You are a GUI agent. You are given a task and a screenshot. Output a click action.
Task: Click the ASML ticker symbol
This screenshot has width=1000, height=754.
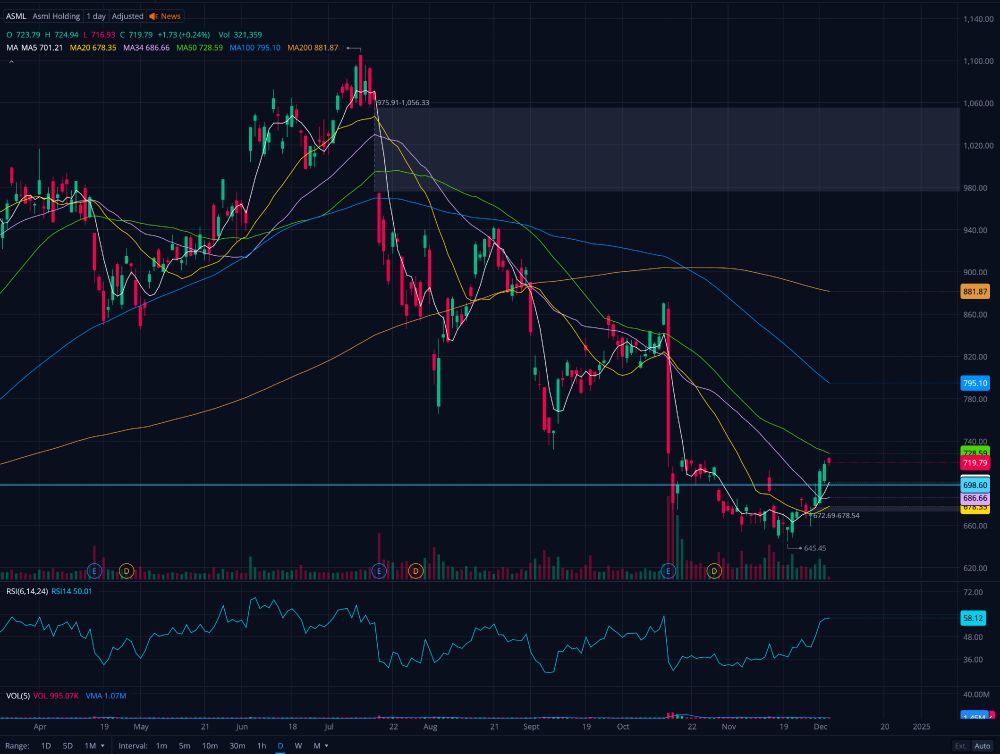(16, 16)
